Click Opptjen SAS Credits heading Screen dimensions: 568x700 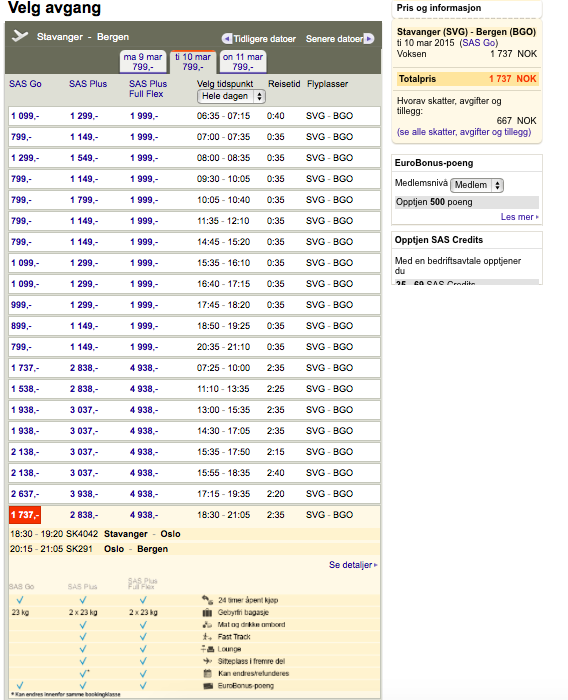pyautogui.click(x=439, y=240)
